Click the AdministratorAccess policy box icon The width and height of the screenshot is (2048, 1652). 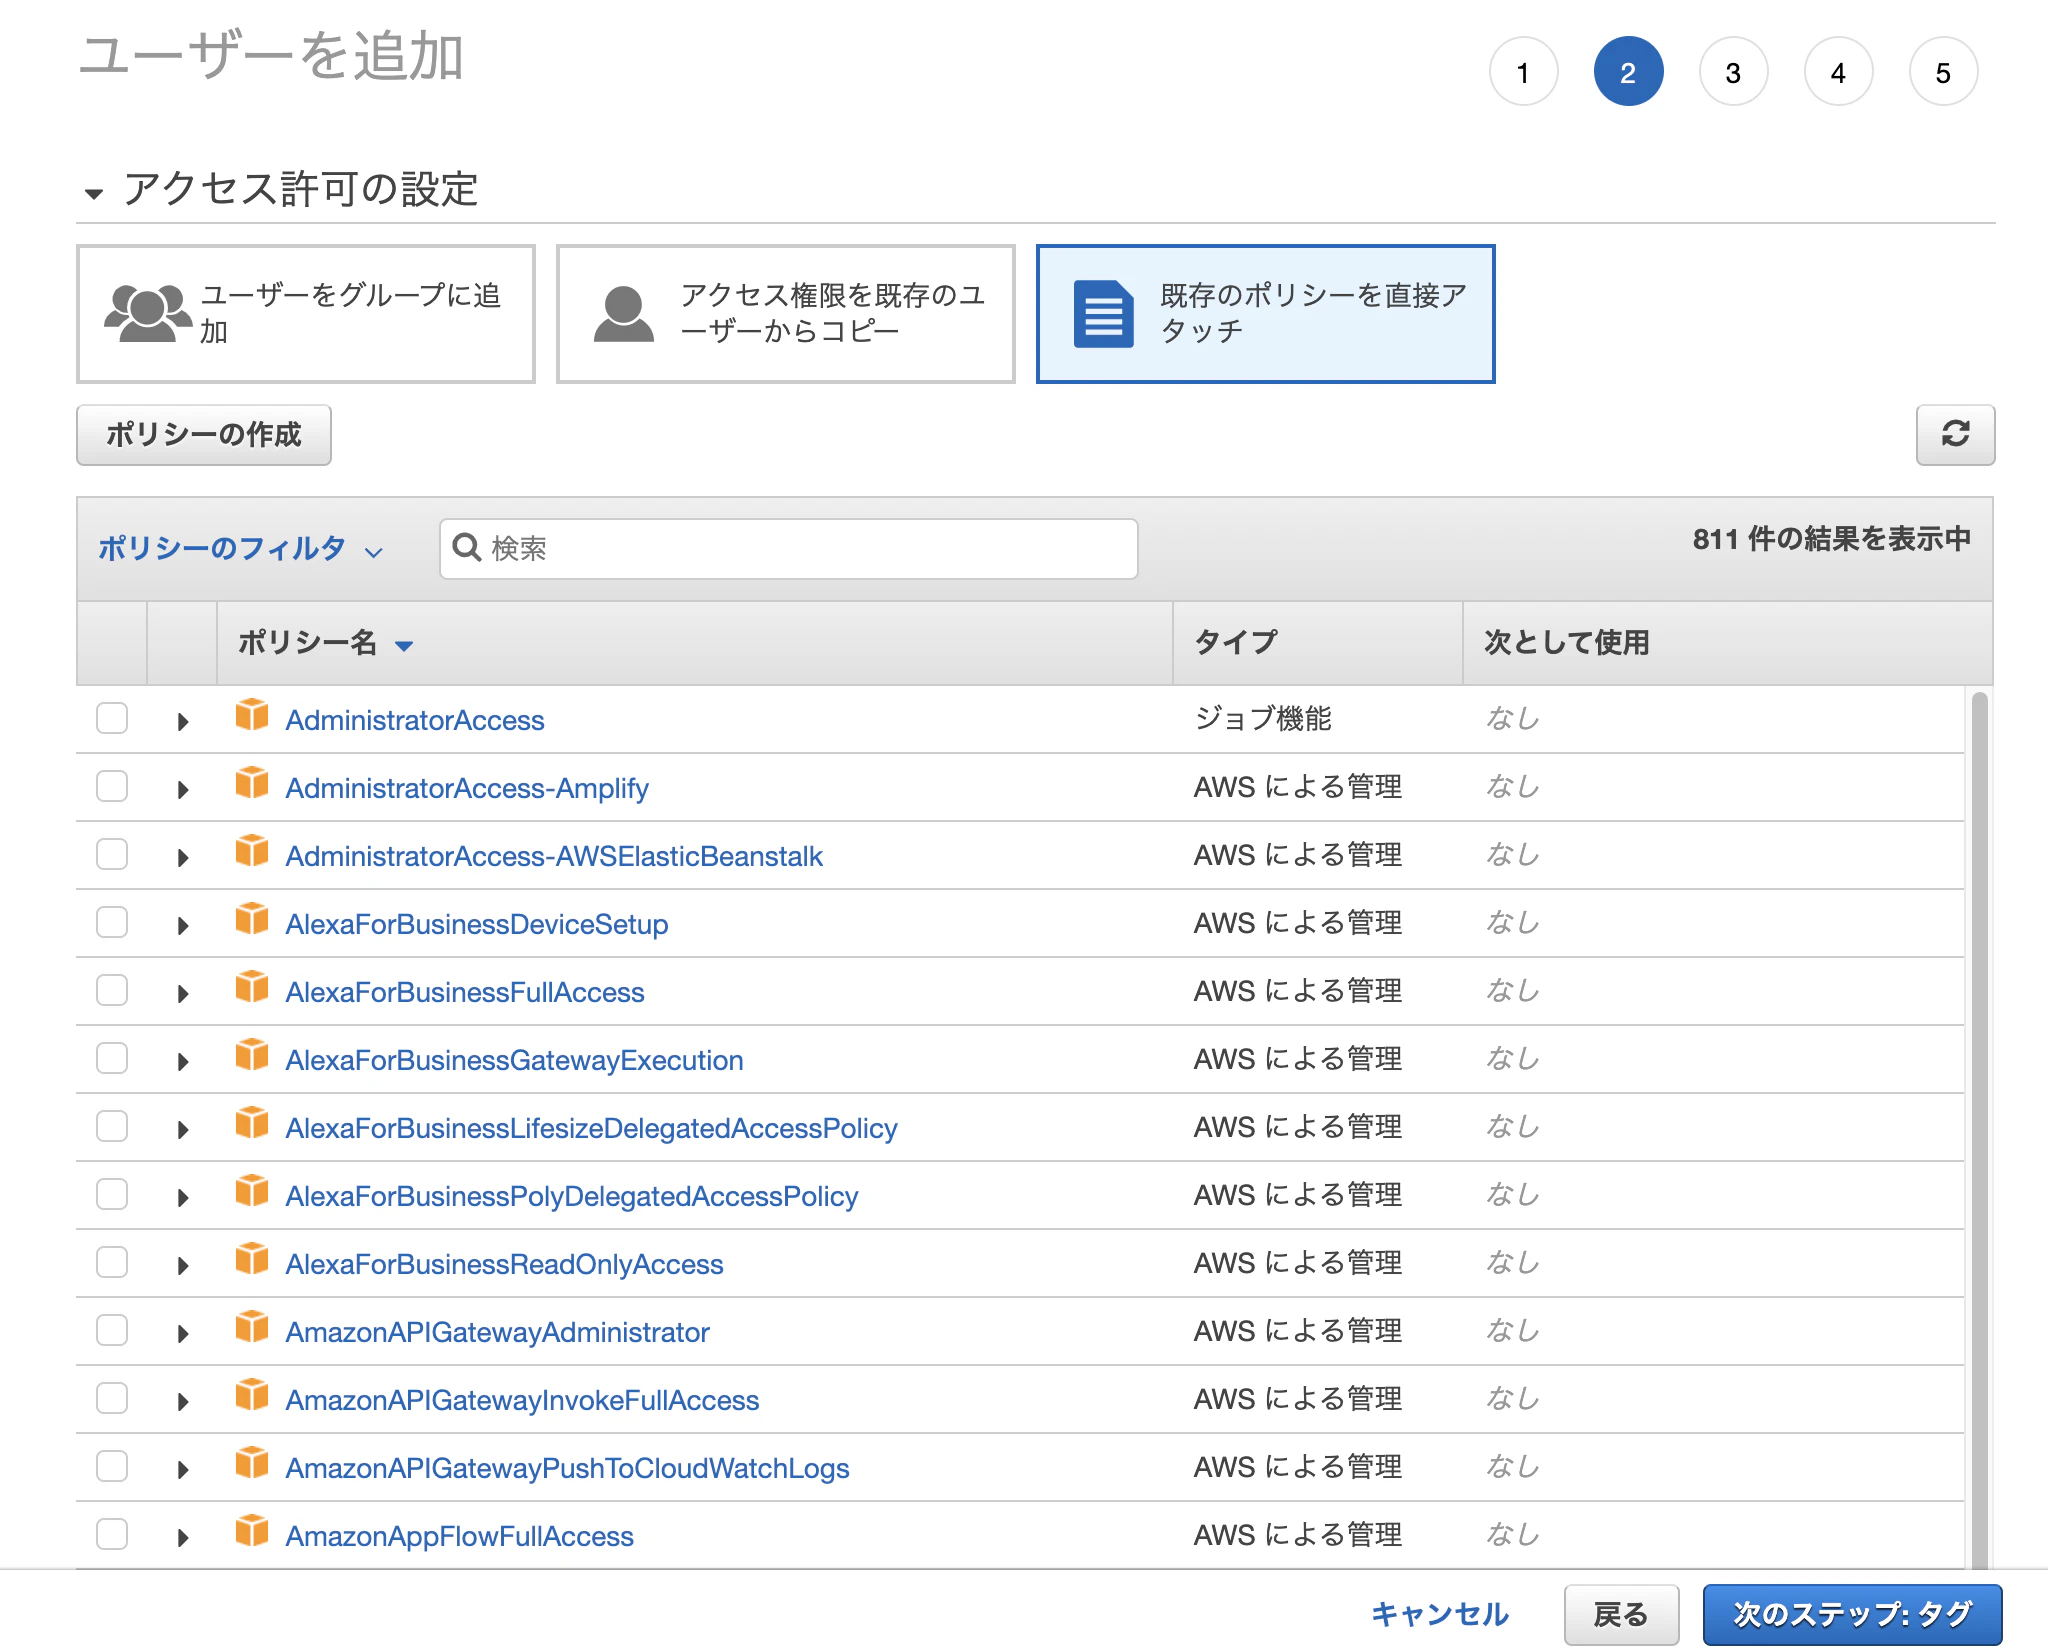pyautogui.click(x=252, y=716)
